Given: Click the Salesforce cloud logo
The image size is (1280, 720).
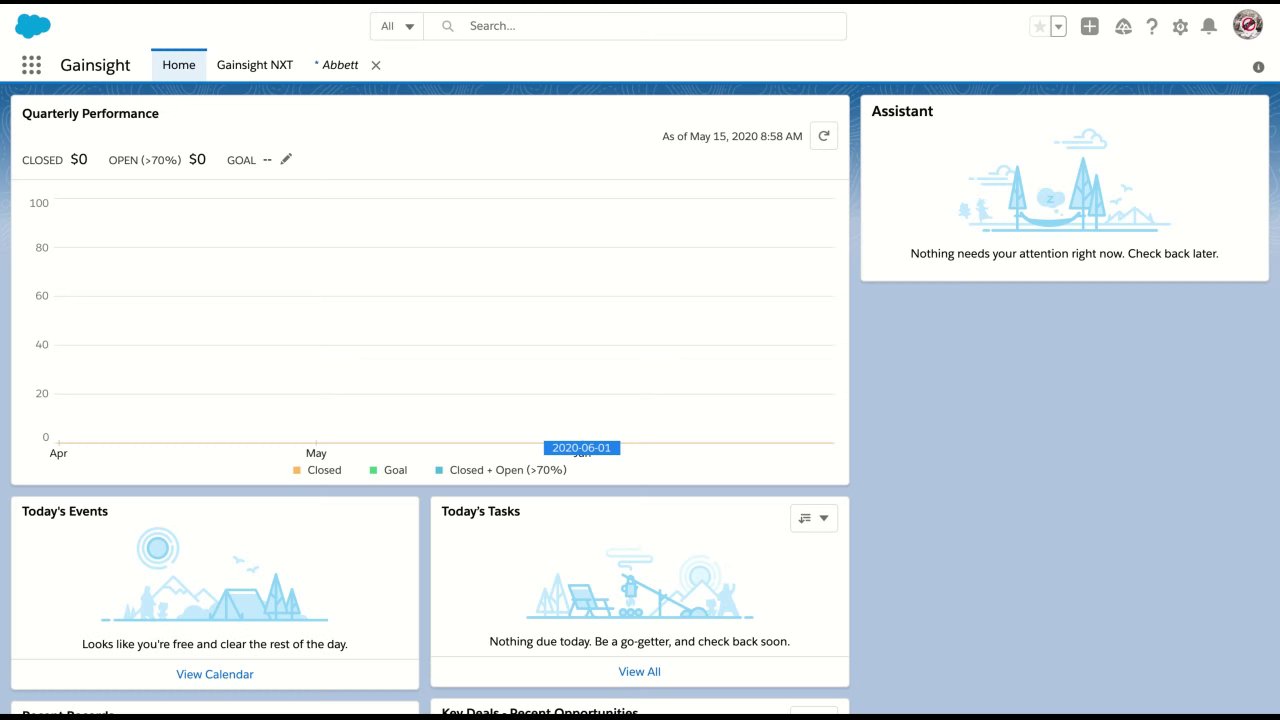Looking at the screenshot, I should coord(33,26).
